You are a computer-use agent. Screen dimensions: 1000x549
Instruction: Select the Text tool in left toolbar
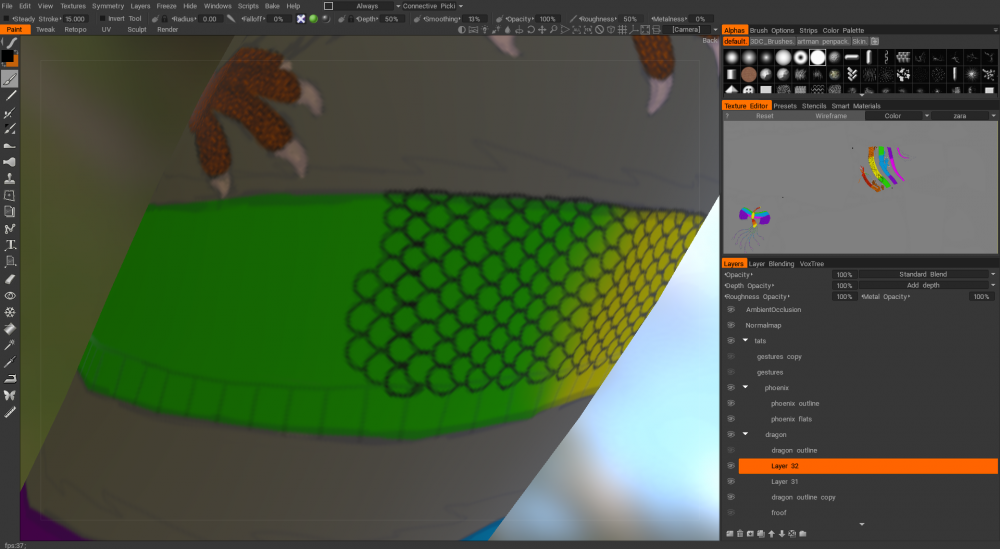pyautogui.click(x=10, y=245)
